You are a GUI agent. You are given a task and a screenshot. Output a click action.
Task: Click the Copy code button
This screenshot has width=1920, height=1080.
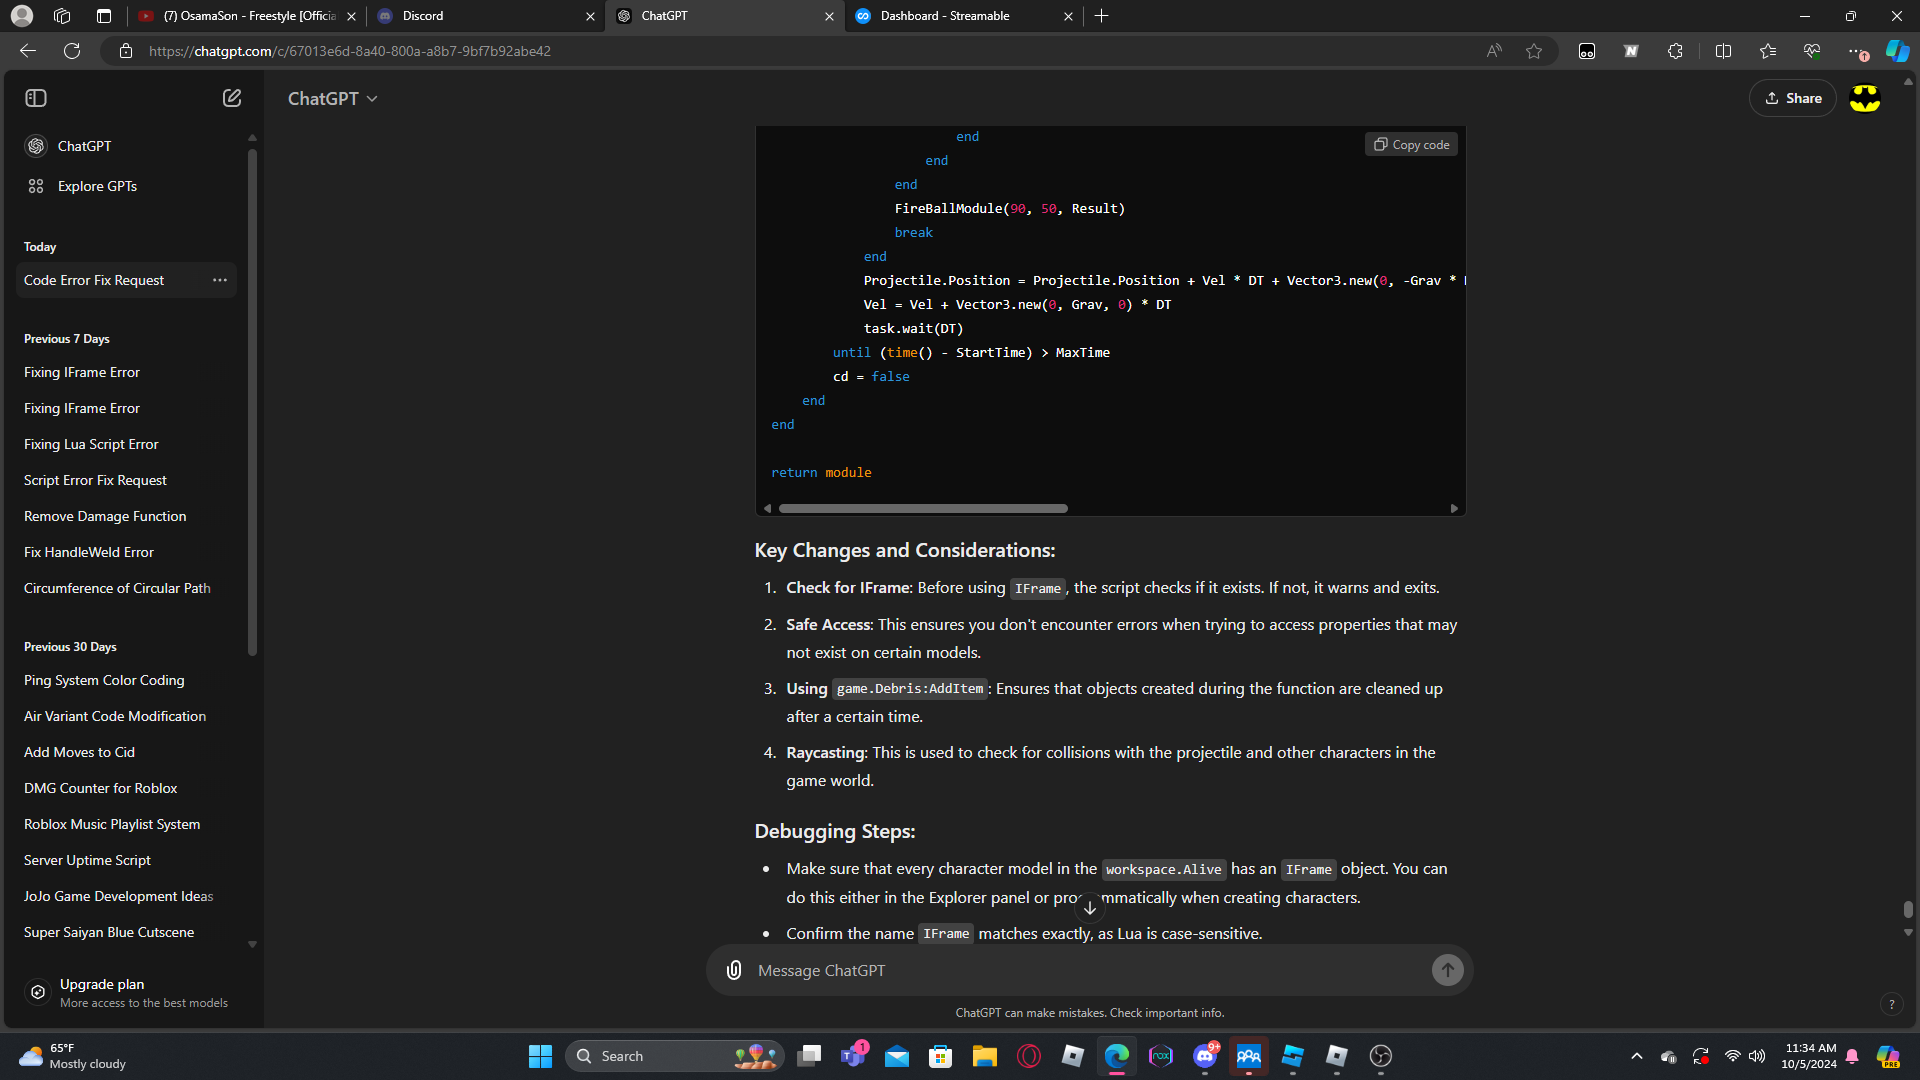tap(1411, 145)
